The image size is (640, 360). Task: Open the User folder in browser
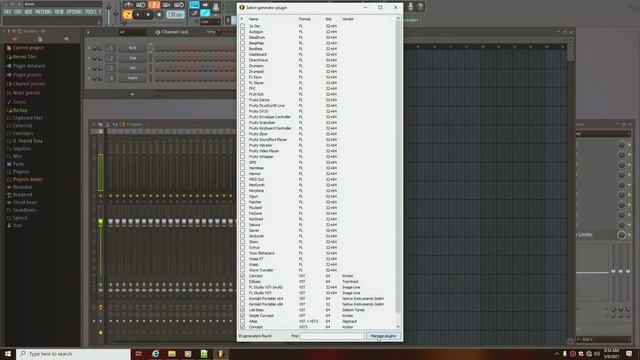[14, 225]
